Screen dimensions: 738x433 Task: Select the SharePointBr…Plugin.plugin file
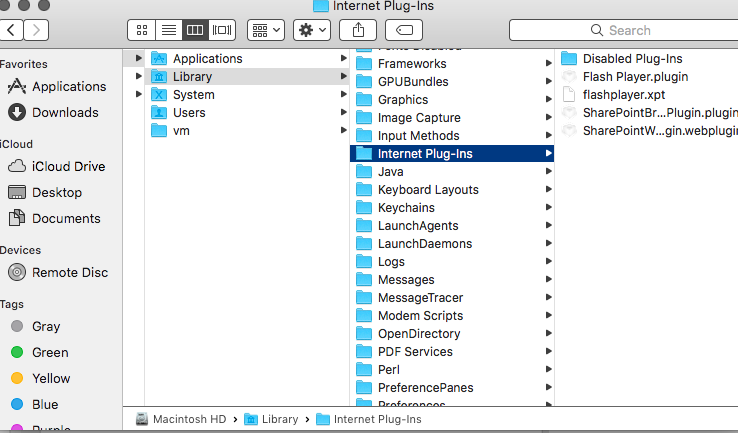point(647,113)
